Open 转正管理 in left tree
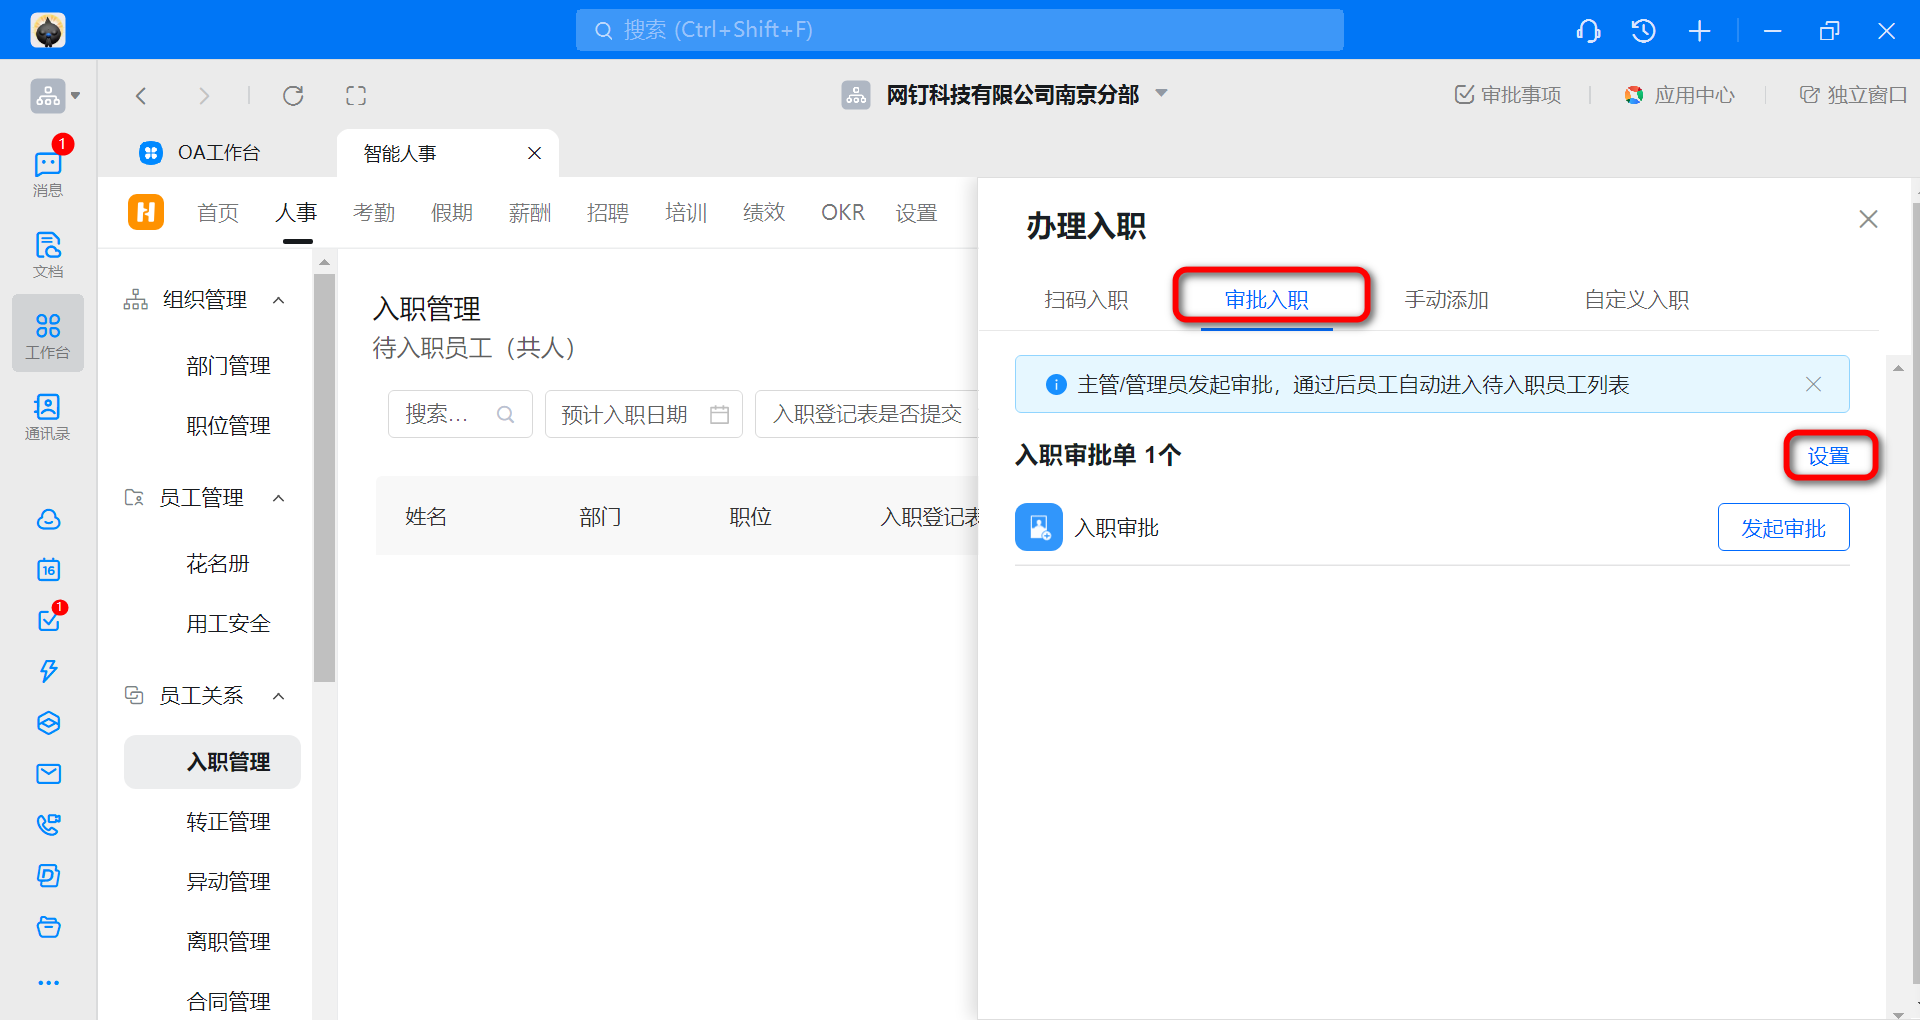1920x1020 pixels. click(228, 822)
